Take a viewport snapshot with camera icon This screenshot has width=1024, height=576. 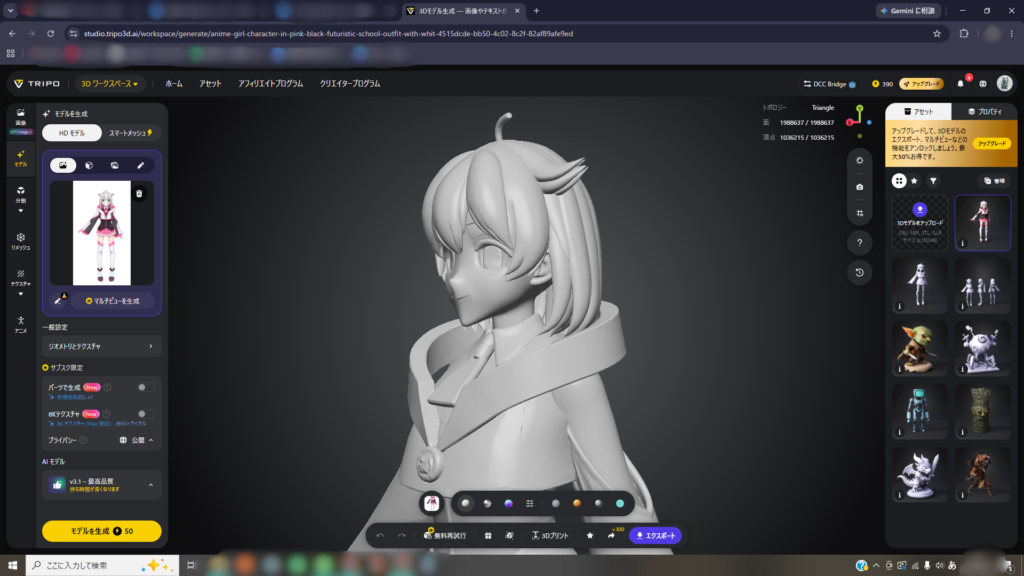(x=859, y=187)
